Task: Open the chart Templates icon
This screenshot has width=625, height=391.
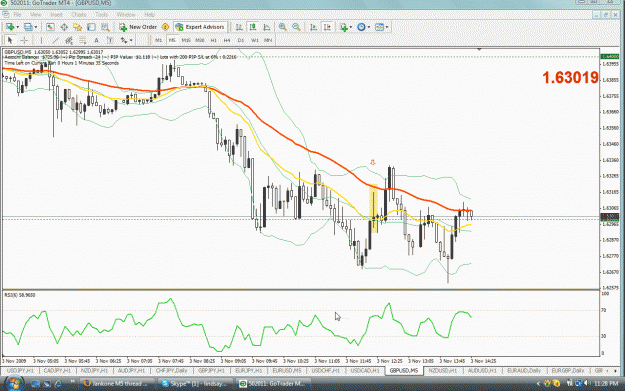Action: coord(379,27)
